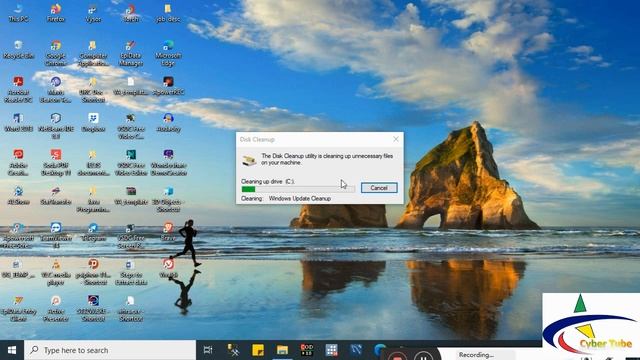Open the Recycle Bin icon
Image resolution: width=640 pixels, height=360 pixels.
(x=18, y=50)
